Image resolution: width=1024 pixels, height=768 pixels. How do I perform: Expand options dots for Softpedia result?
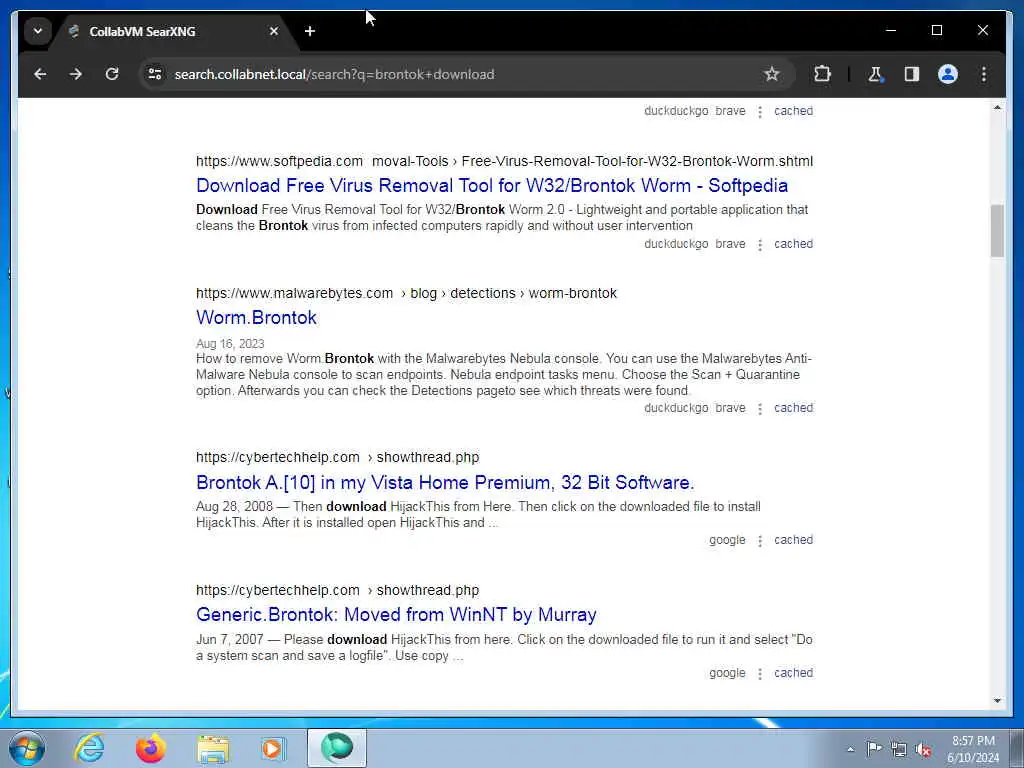pyautogui.click(x=760, y=245)
